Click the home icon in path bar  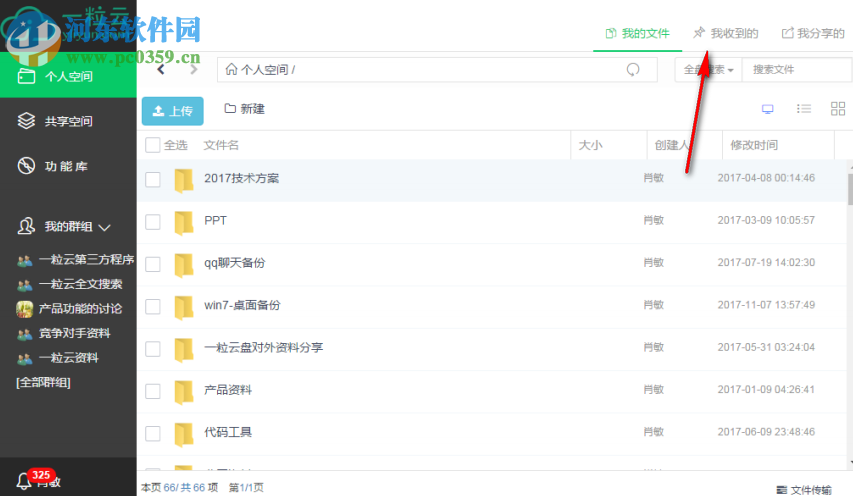(231, 69)
